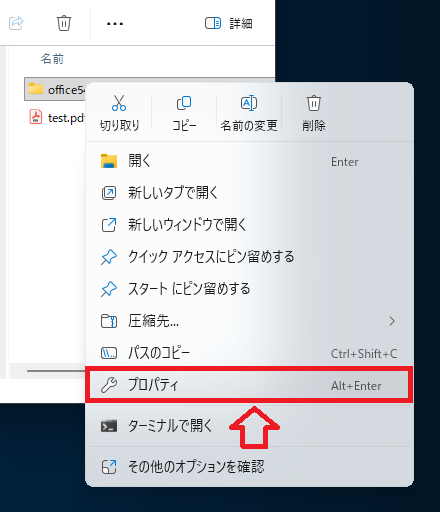
Task: Select スタート にピン留めする
Action: click(249, 289)
